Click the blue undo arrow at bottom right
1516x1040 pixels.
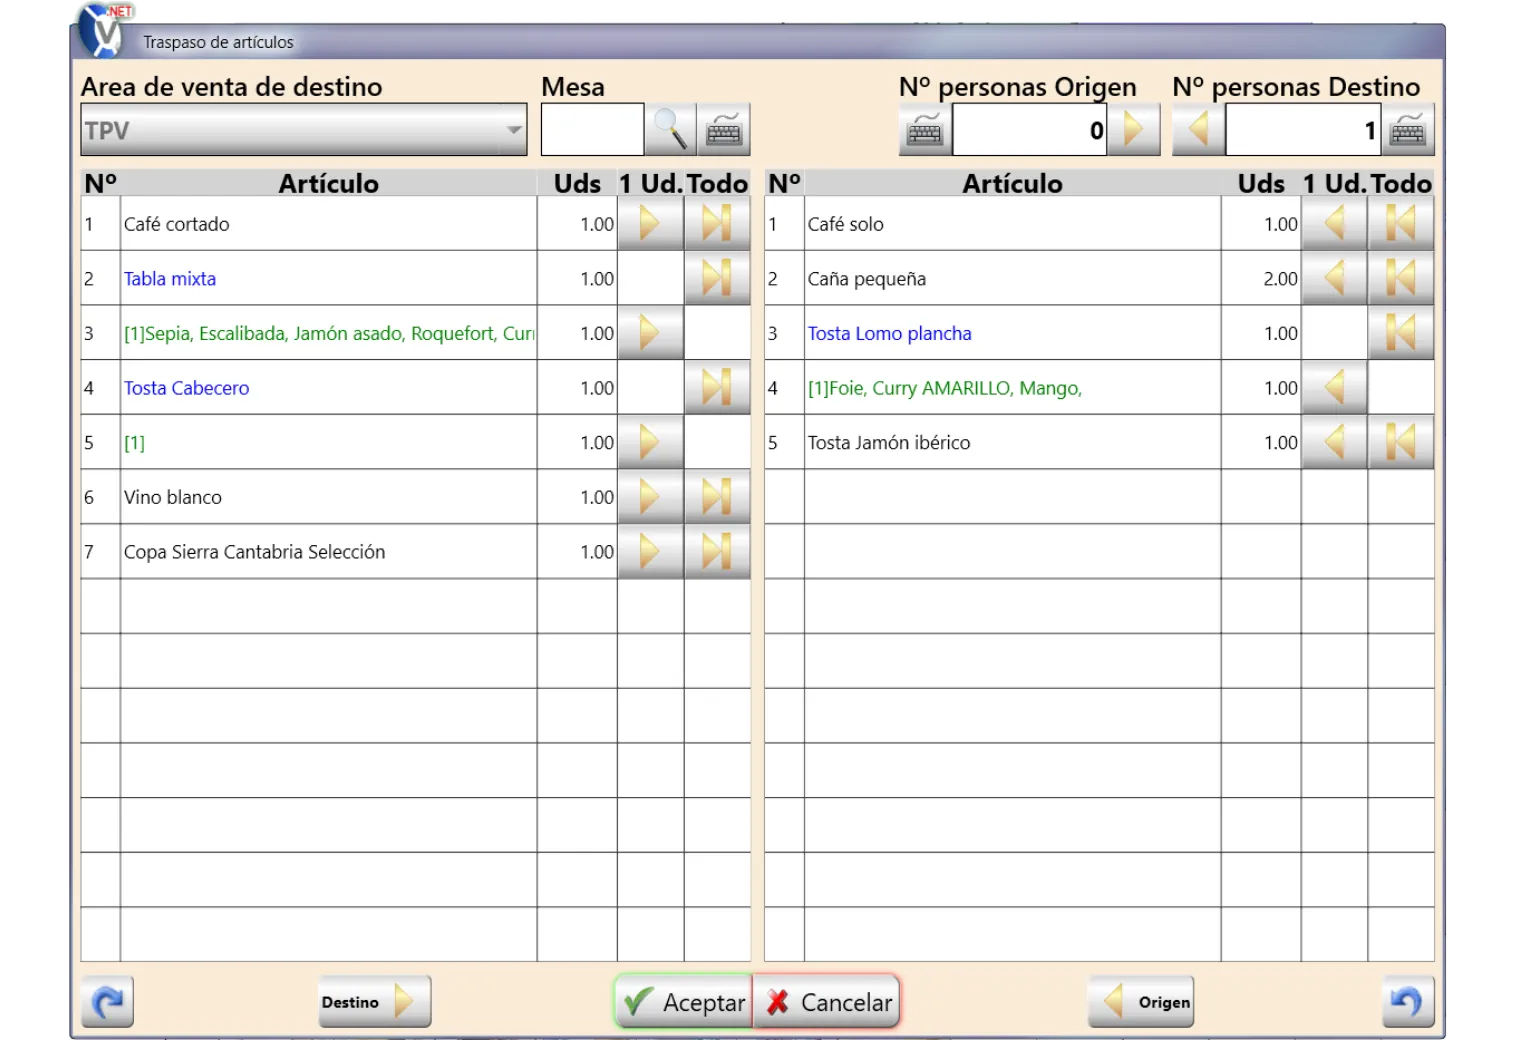pos(1408,1002)
